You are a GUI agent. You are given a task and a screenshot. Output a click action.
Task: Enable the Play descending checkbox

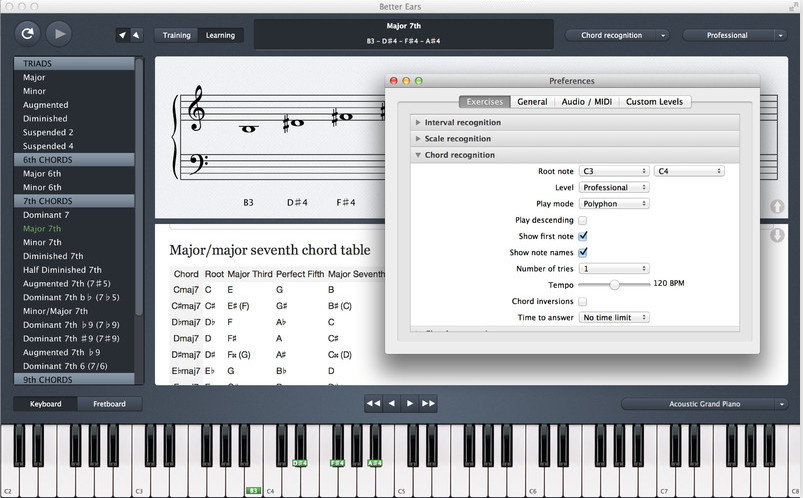pos(582,220)
